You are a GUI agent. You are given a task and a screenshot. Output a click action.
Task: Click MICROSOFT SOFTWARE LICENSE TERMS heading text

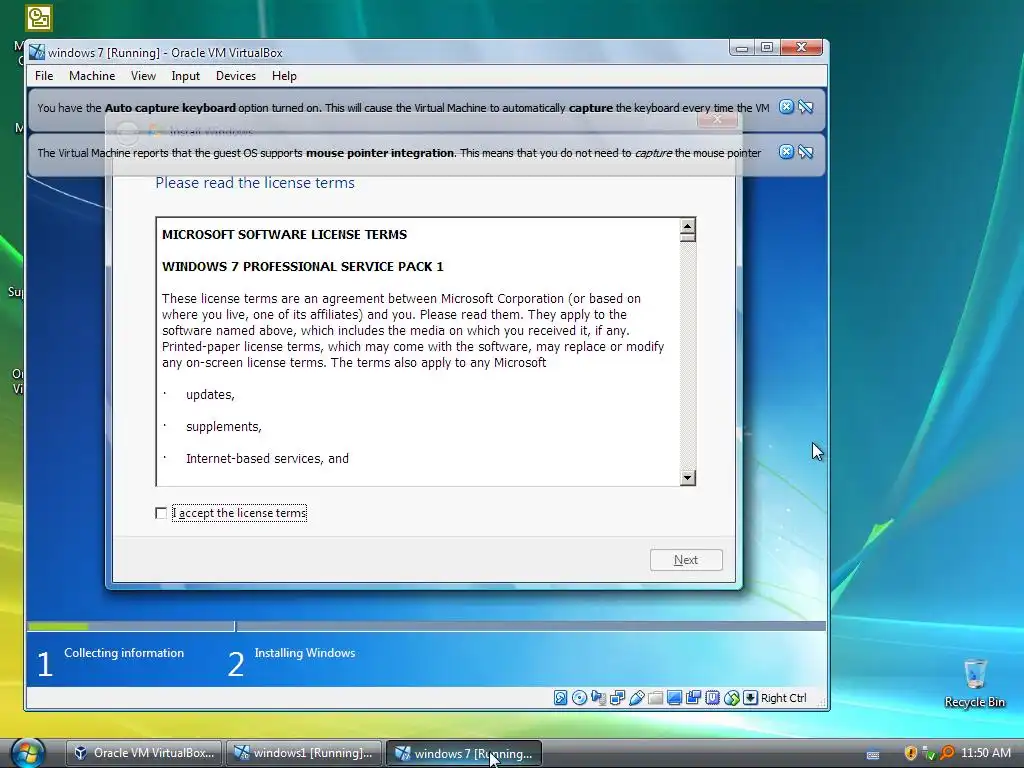tap(284, 234)
